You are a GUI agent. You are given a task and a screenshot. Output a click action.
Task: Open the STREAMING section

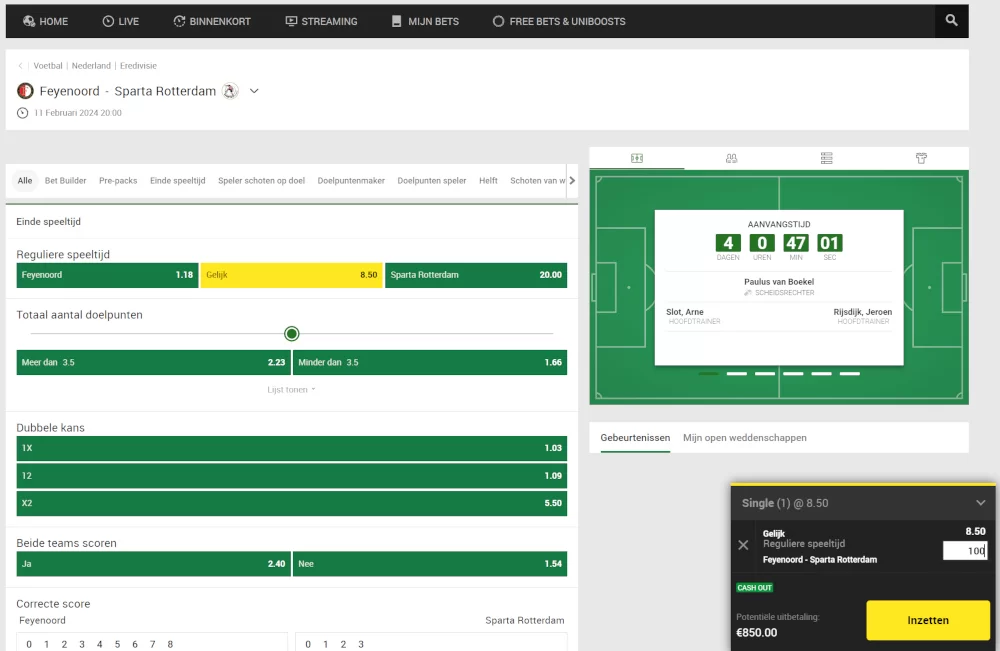[x=321, y=21]
